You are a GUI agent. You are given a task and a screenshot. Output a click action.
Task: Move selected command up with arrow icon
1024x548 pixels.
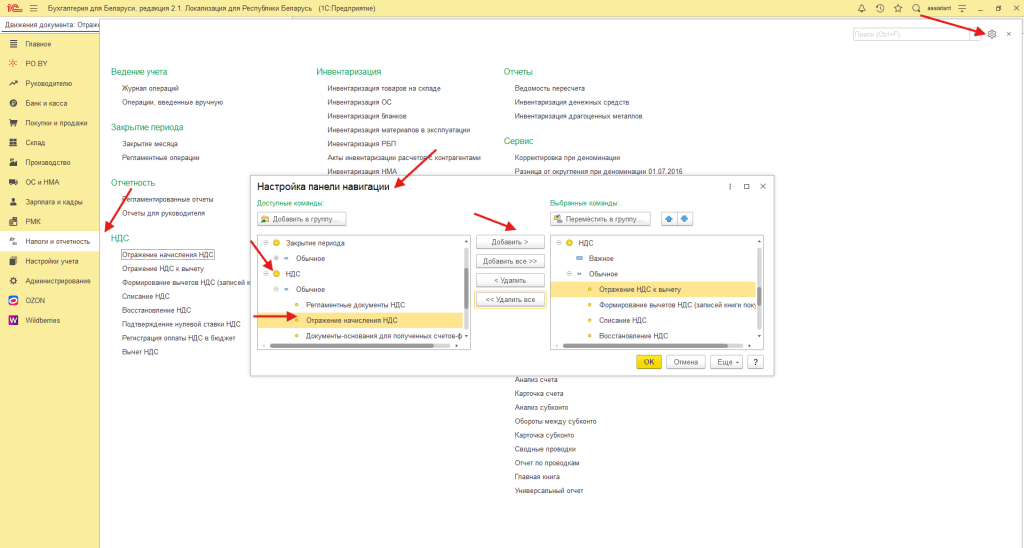coord(669,219)
